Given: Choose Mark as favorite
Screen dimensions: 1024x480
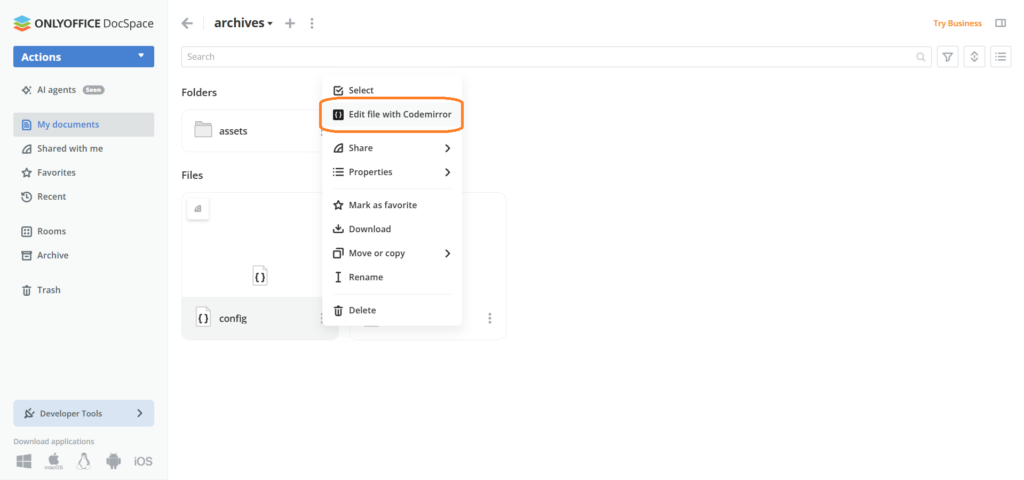Looking at the screenshot, I should [392, 205].
